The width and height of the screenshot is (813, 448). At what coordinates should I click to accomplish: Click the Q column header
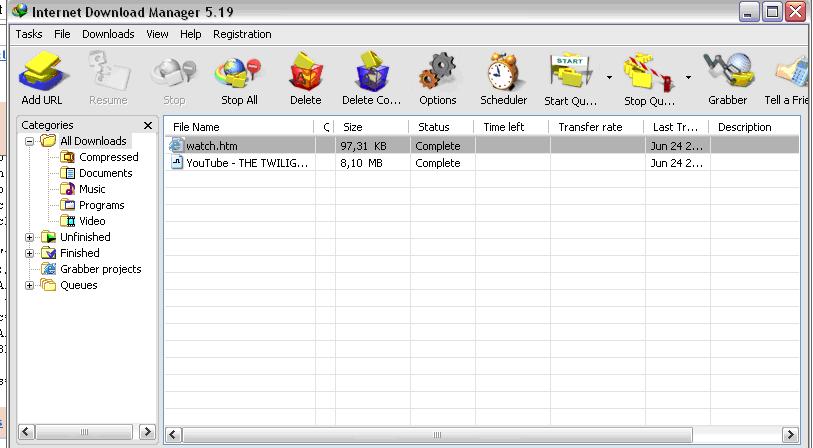pos(325,127)
